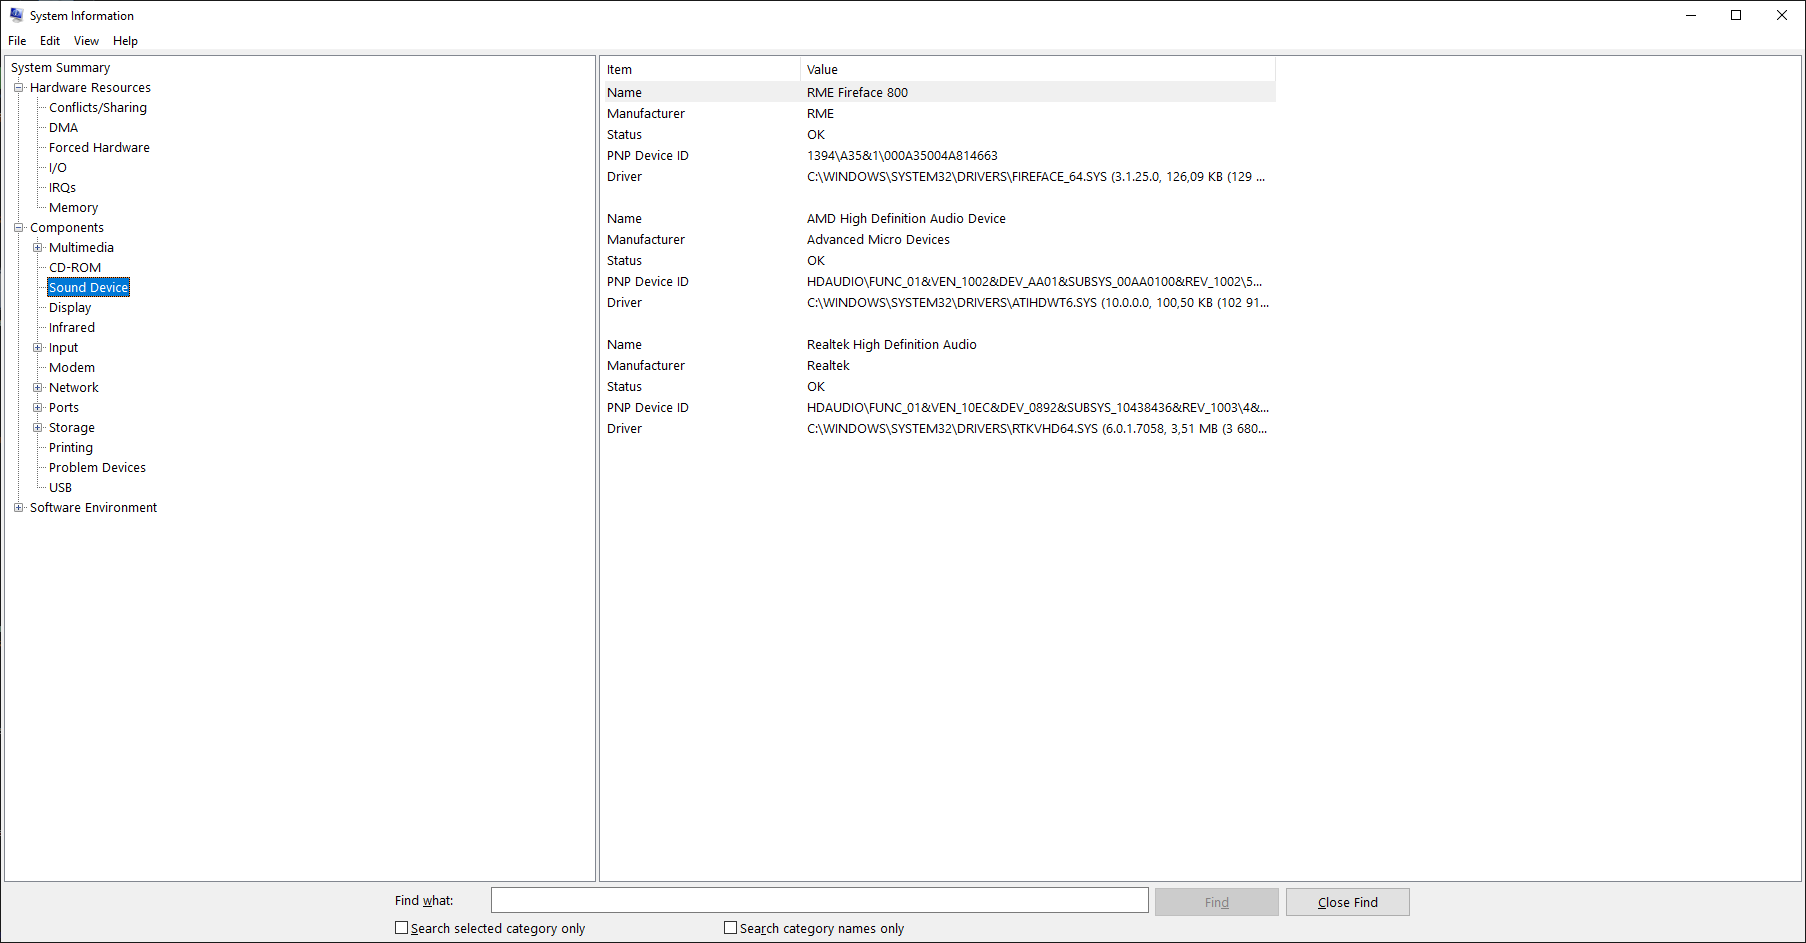
Task: Click the FIREFACE_64.SYS driver value
Action: pos(1036,176)
